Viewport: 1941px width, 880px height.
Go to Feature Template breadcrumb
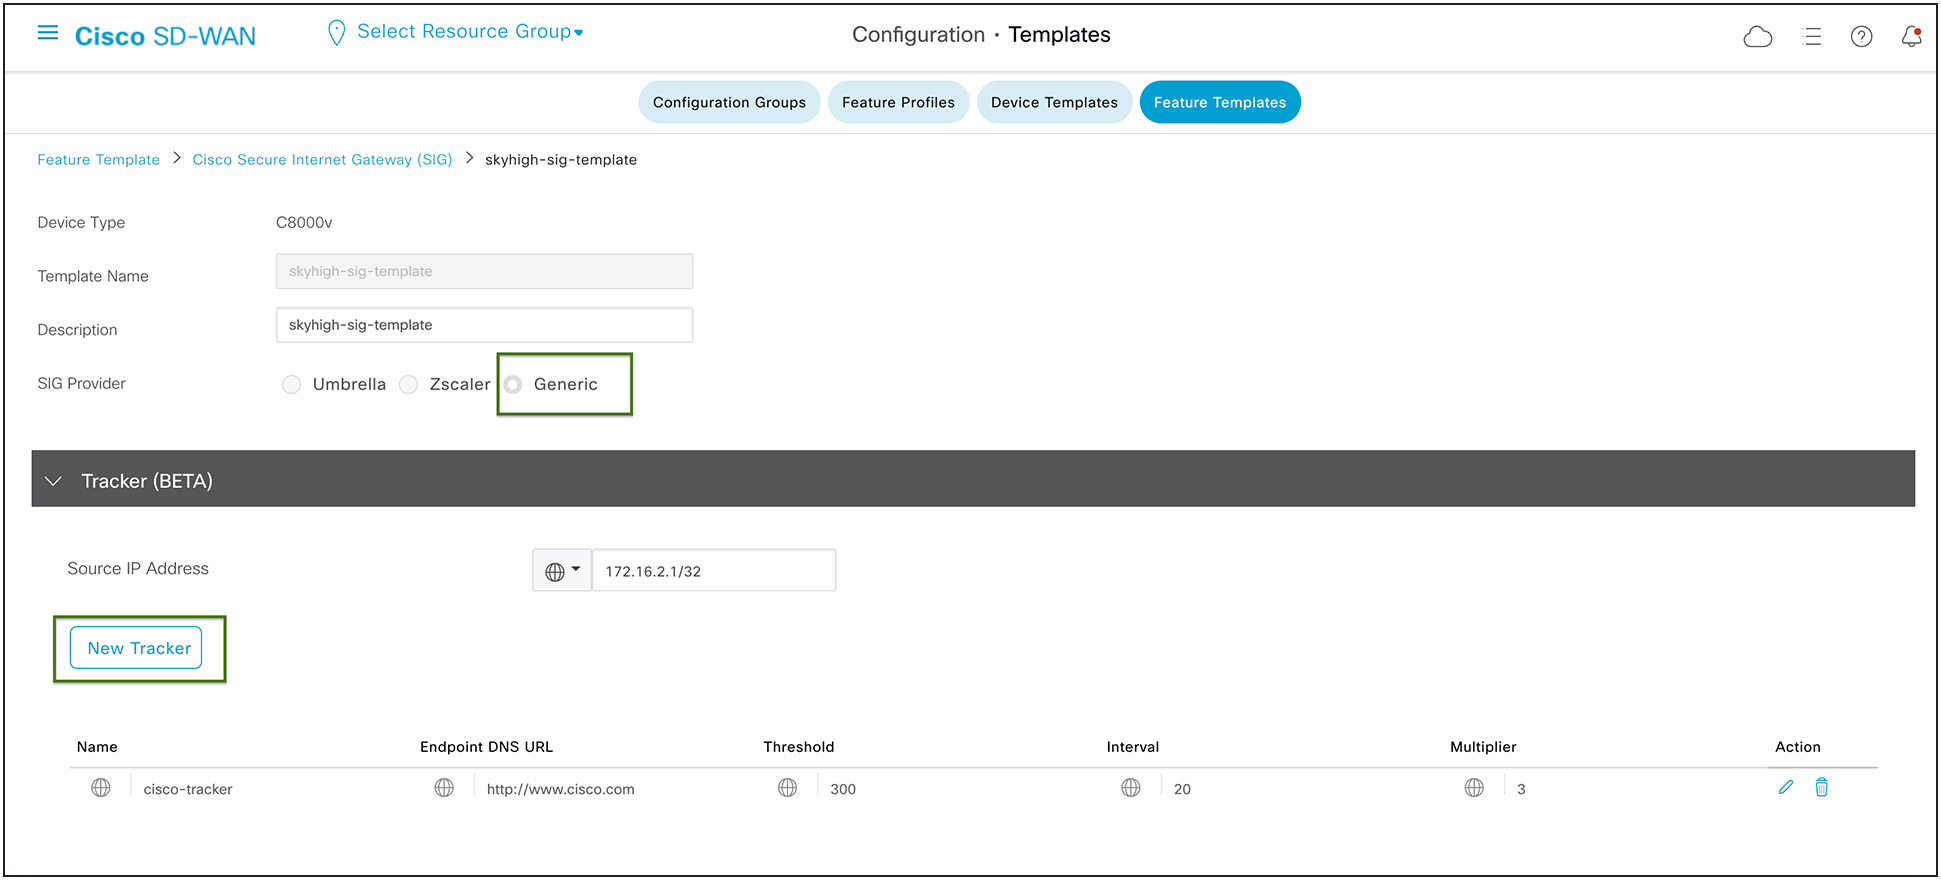[x=98, y=160]
